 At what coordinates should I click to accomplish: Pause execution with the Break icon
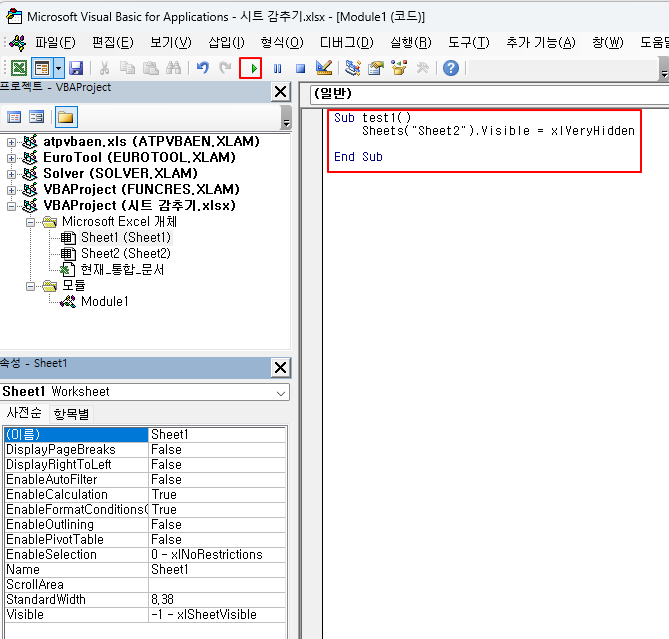pyautogui.click(x=277, y=68)
